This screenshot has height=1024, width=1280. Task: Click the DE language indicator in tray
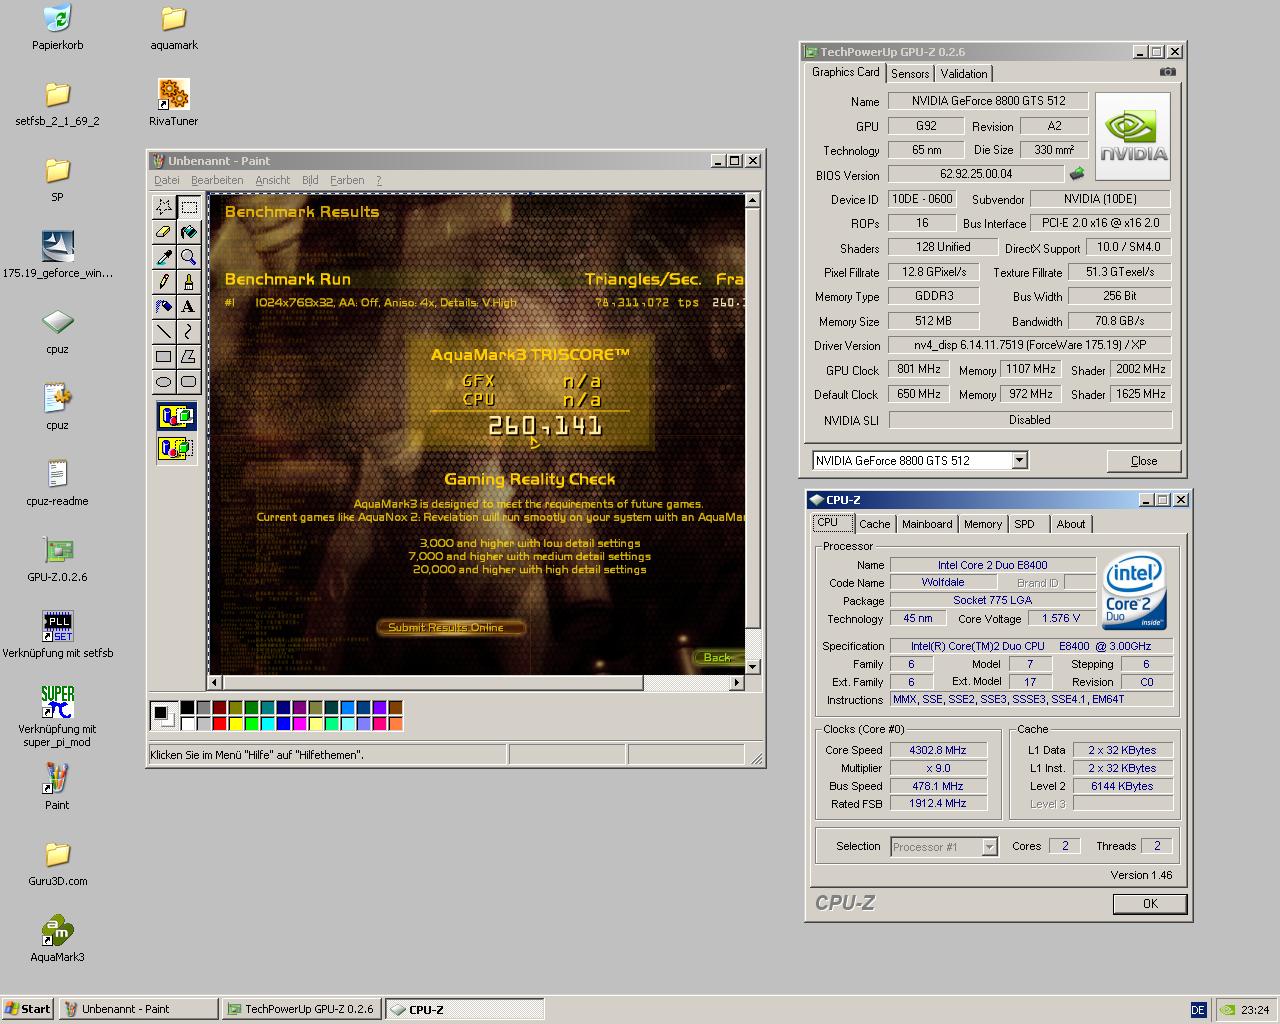coord(1198,1010)
